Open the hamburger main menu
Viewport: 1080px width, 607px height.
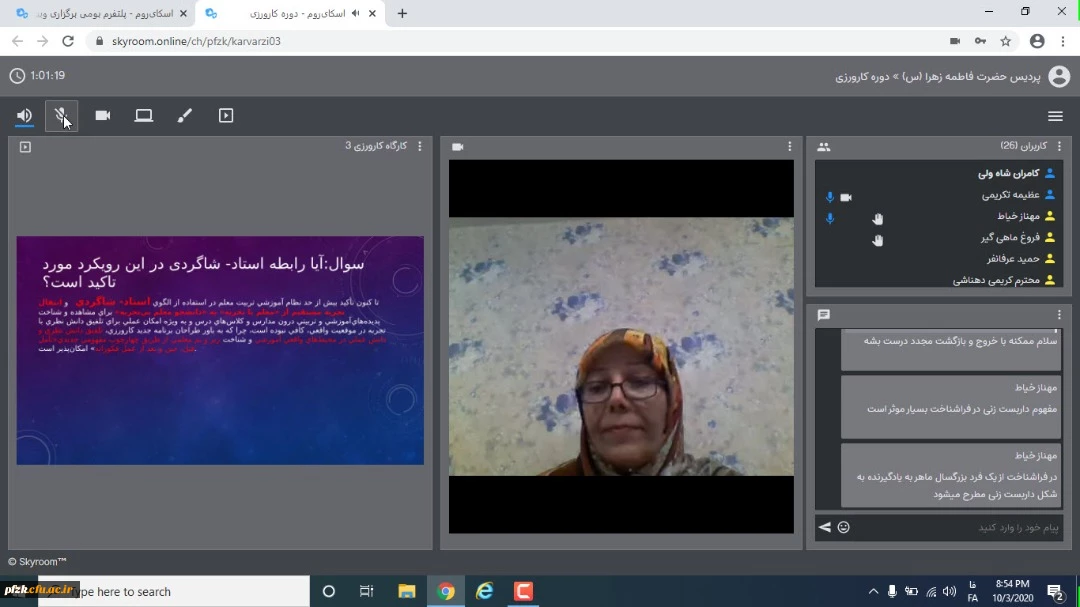click(x=1055, y=116)
